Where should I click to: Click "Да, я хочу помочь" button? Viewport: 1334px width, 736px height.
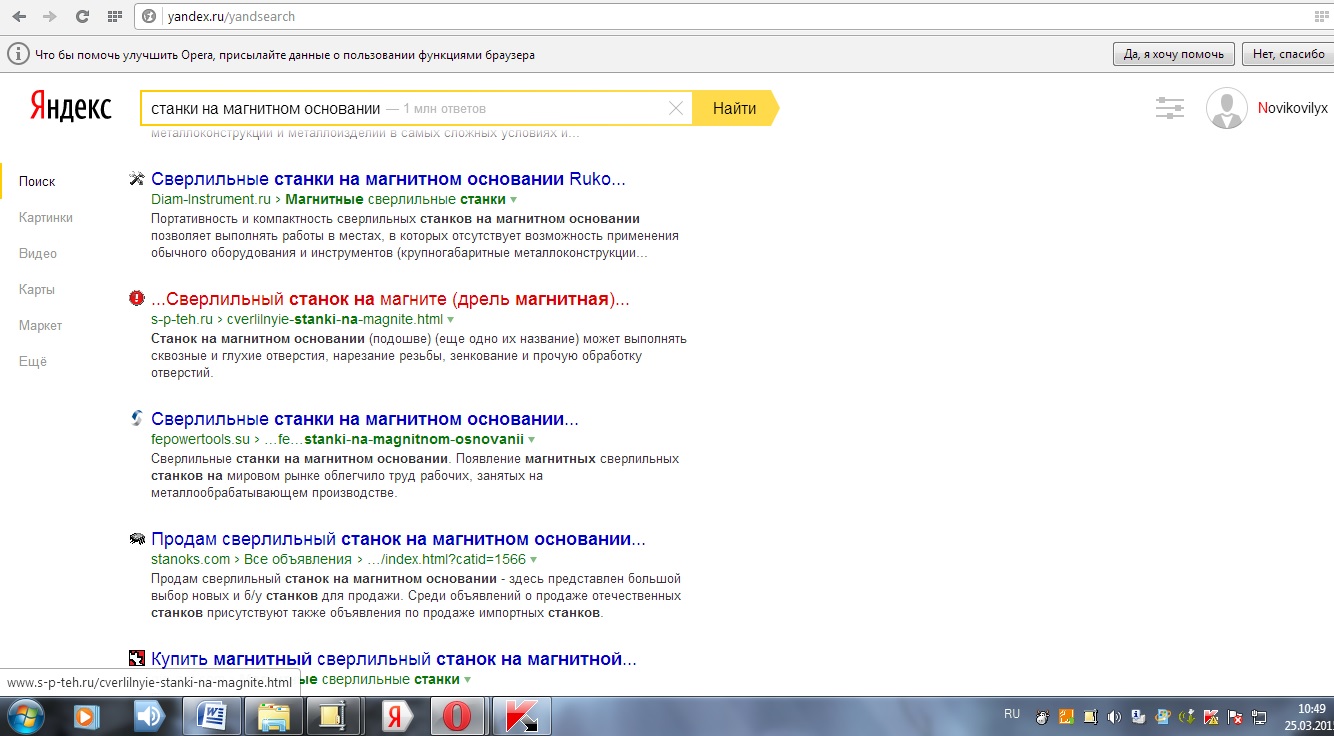tap(1174, 54)
